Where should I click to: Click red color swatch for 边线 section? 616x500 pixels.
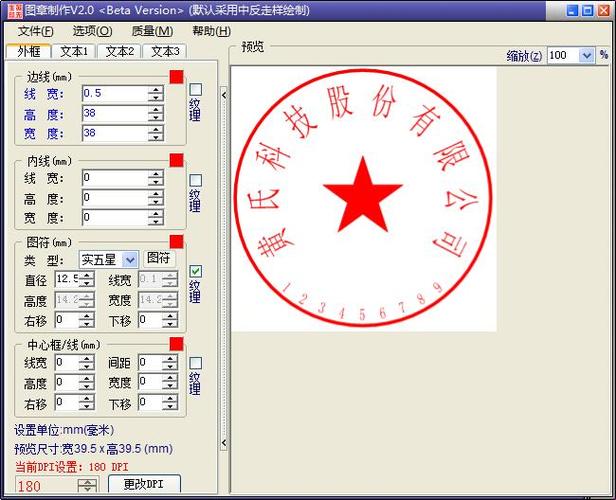tap(176, 77)
